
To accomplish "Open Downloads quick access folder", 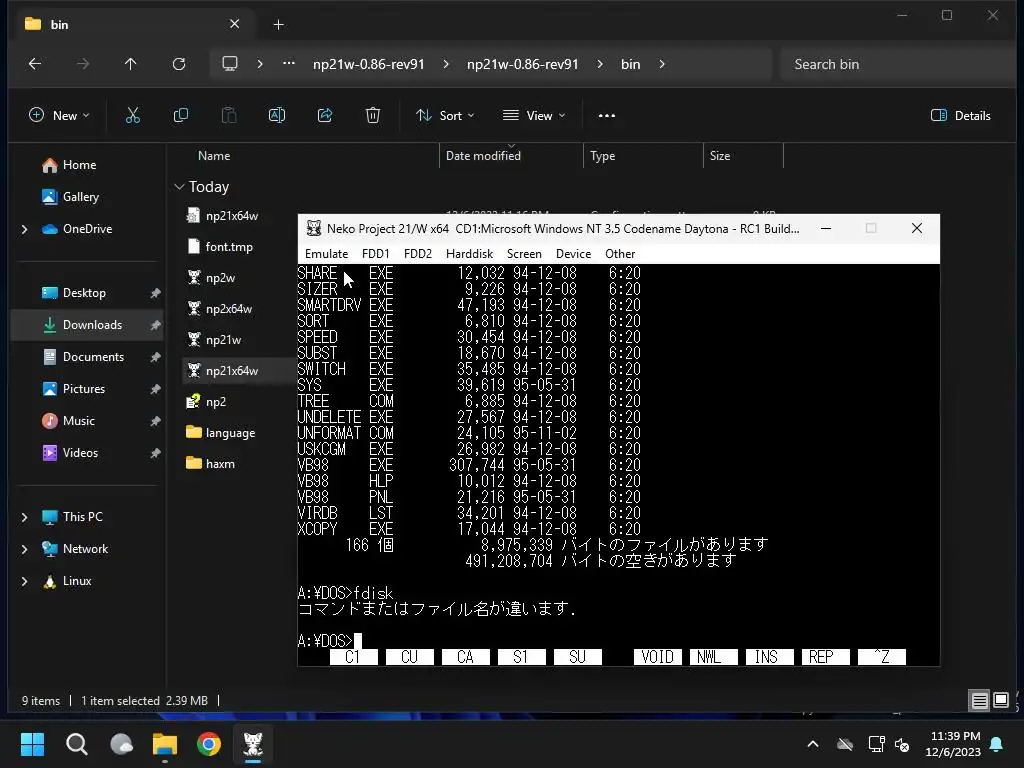I will click(x=92, y=325).
